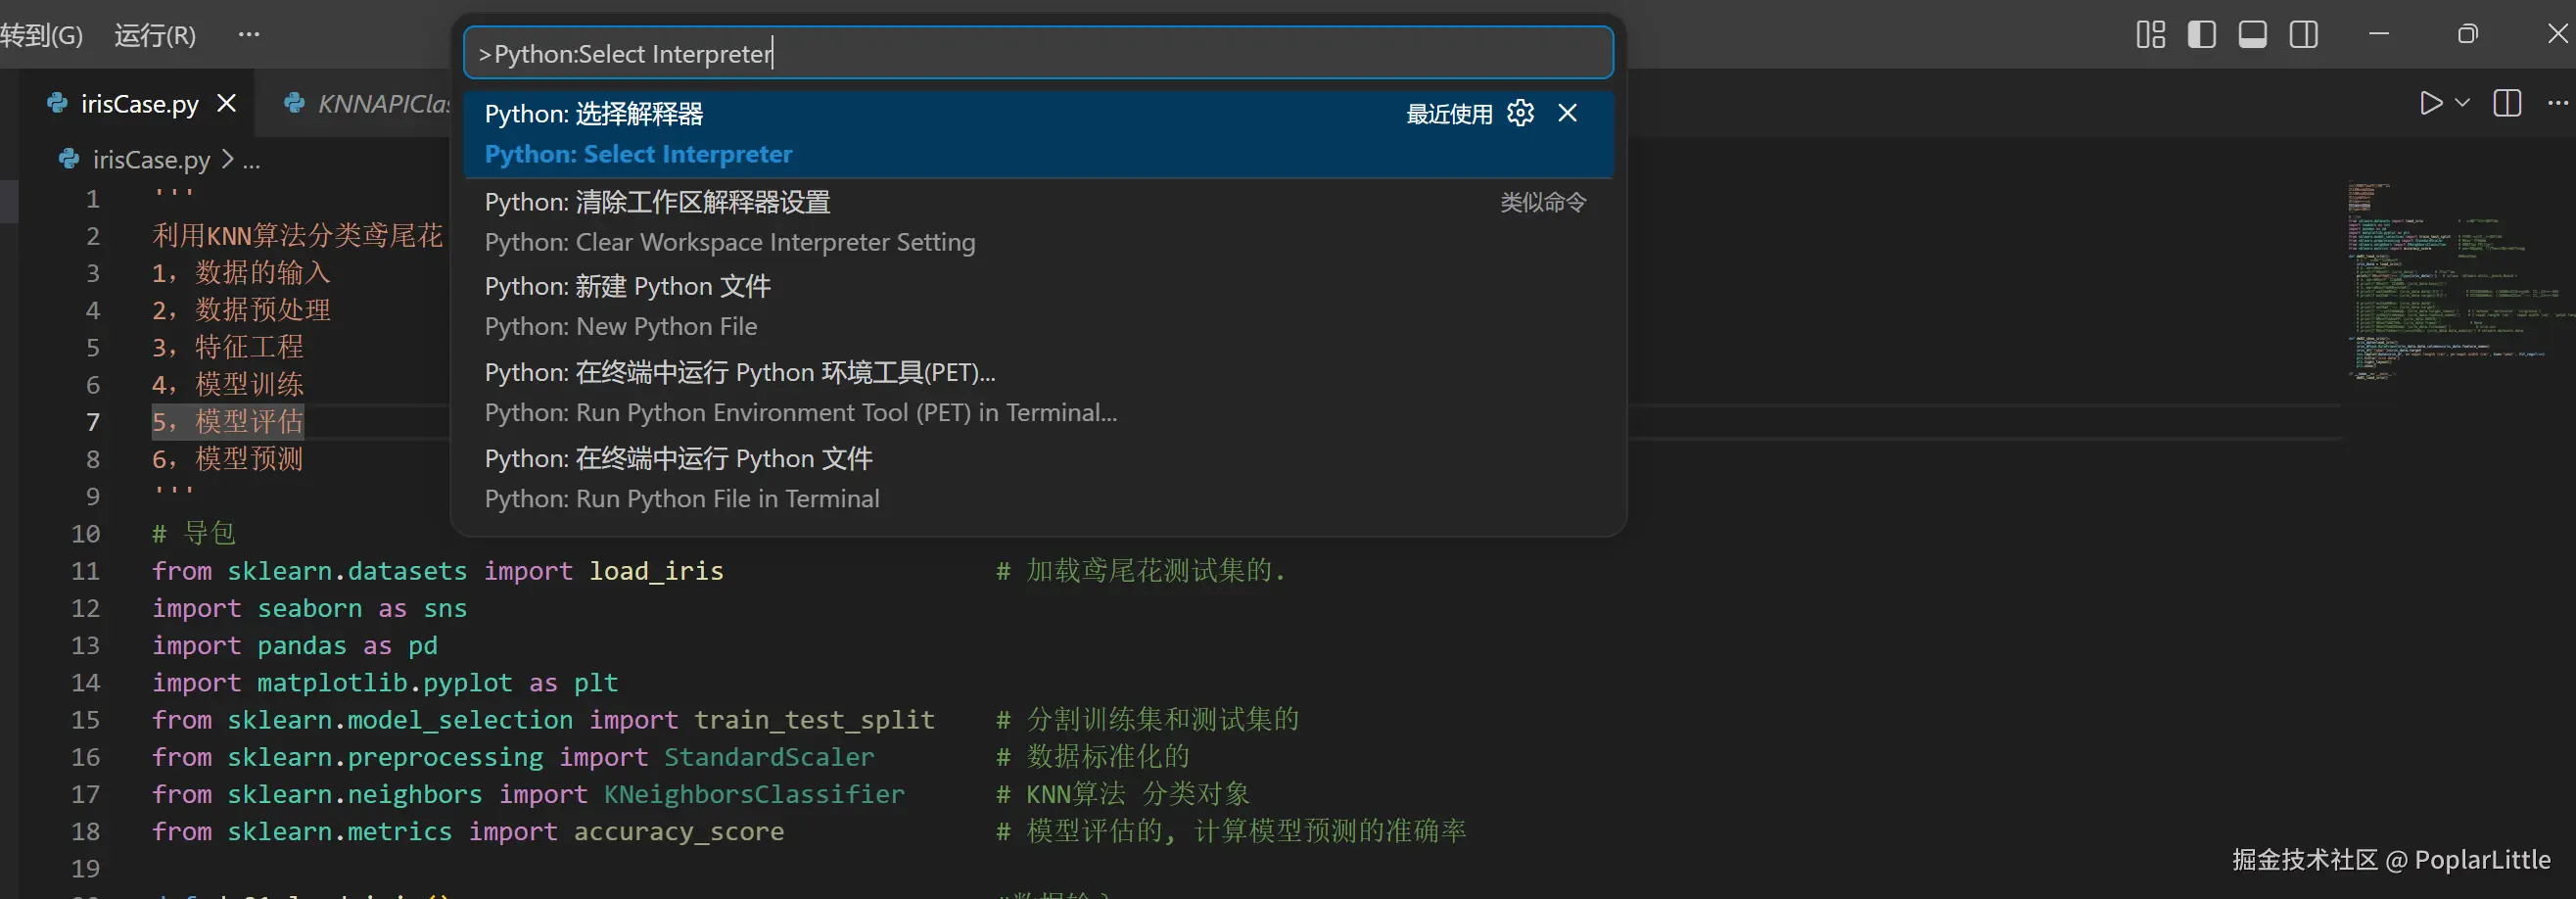Expand the hidden menus ellipsis
The height and width of the screenshot is (899, 2576).
pyautogui.click(x=249, y=35)
